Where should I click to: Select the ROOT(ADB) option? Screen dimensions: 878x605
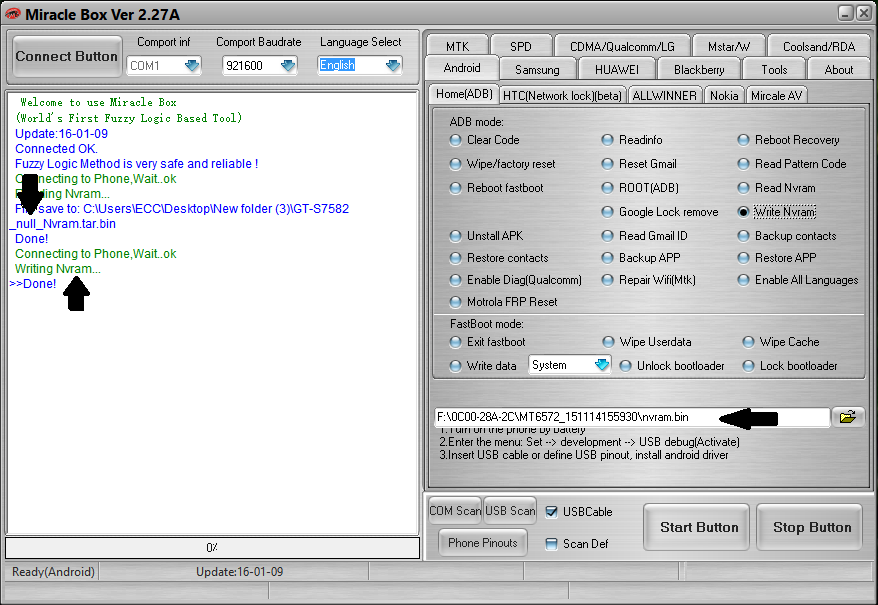coord(607,188)
